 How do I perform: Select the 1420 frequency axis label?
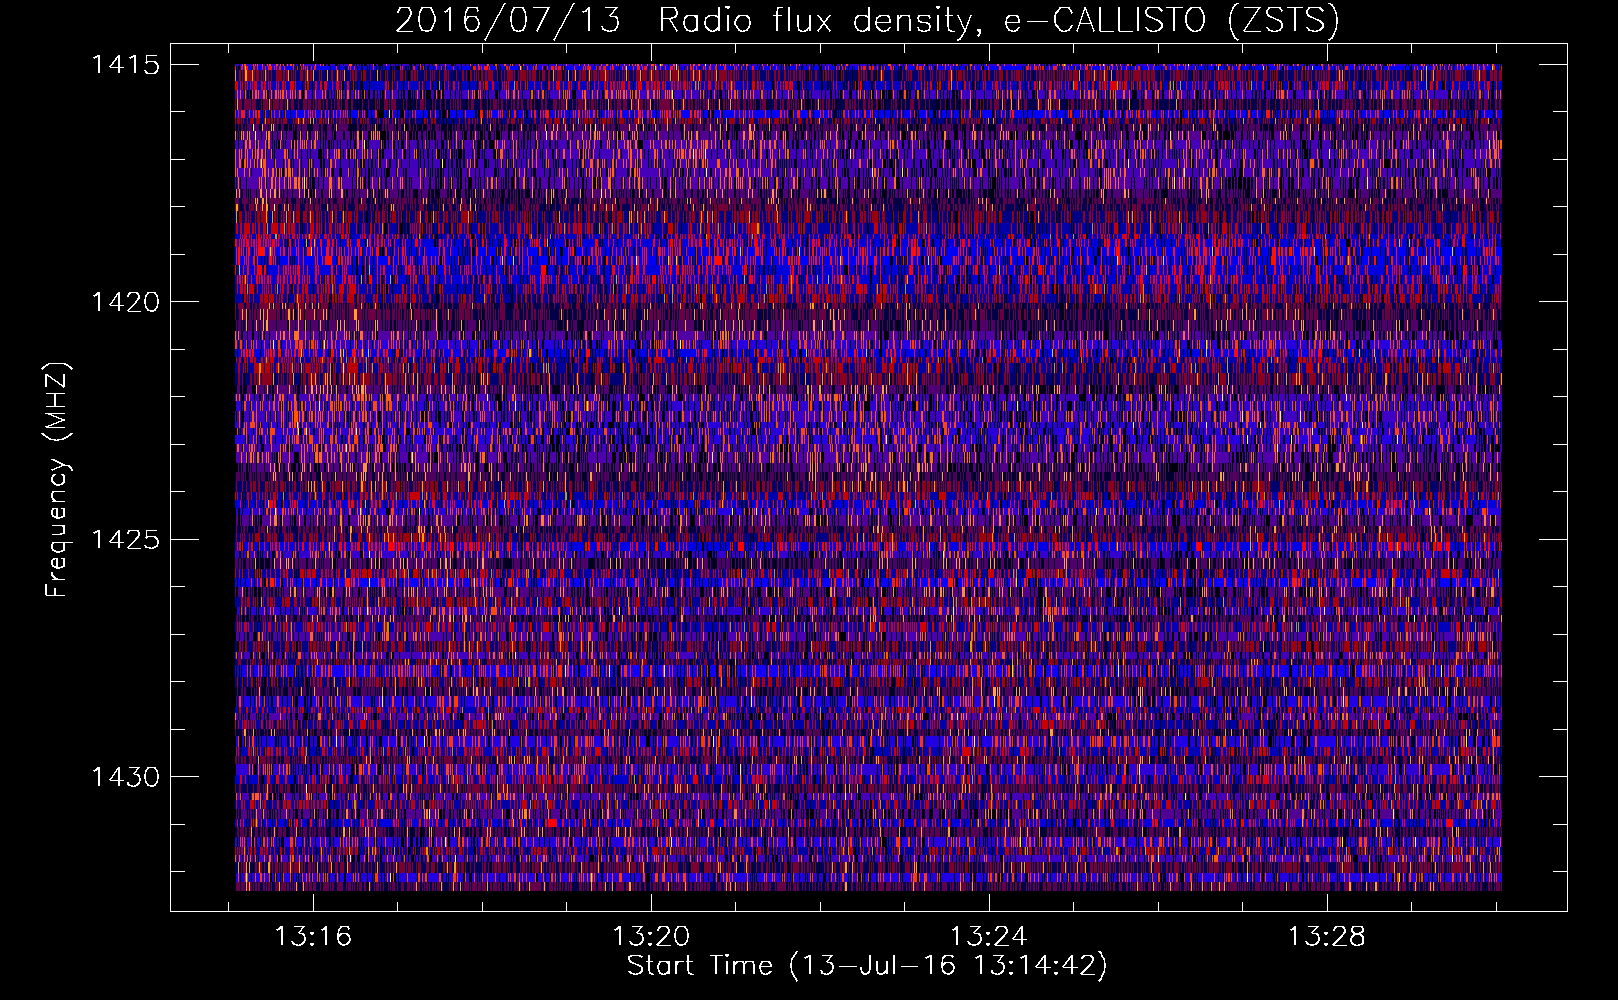pyautogui.click(x=125, y=302)
